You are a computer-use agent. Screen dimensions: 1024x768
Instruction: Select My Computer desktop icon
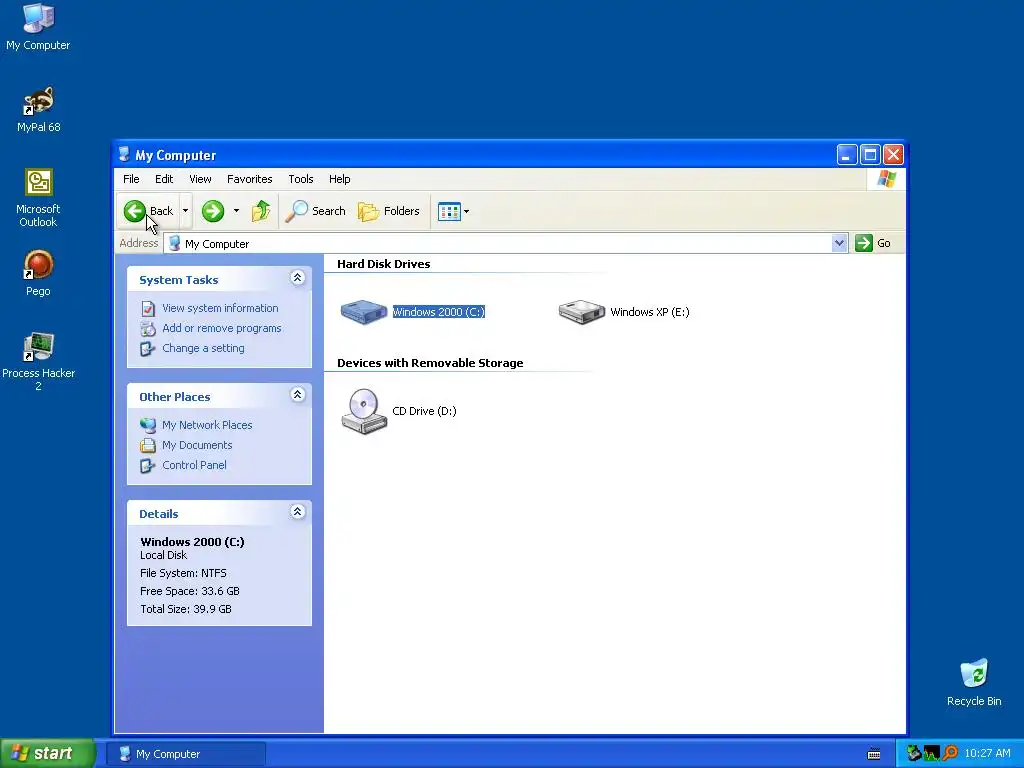(x=39, y=27)
